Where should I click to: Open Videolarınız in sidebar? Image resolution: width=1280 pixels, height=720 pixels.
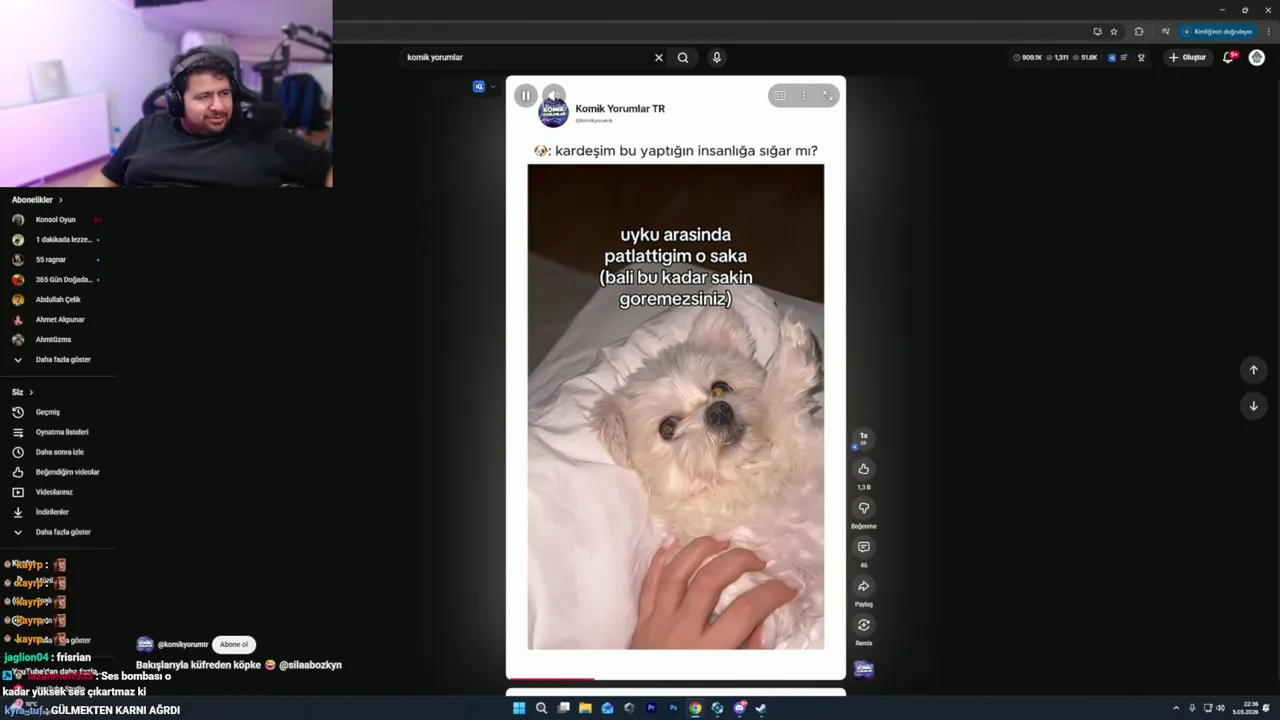(57, 492)
